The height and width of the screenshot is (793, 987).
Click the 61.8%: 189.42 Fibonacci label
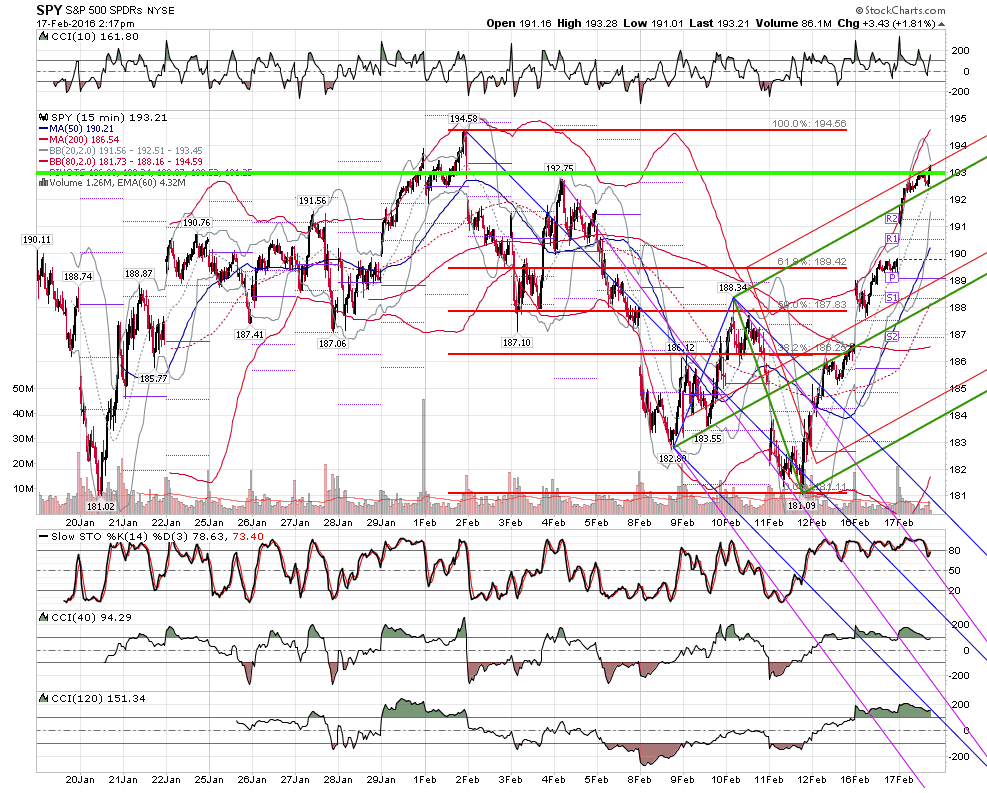pos(812,261)
